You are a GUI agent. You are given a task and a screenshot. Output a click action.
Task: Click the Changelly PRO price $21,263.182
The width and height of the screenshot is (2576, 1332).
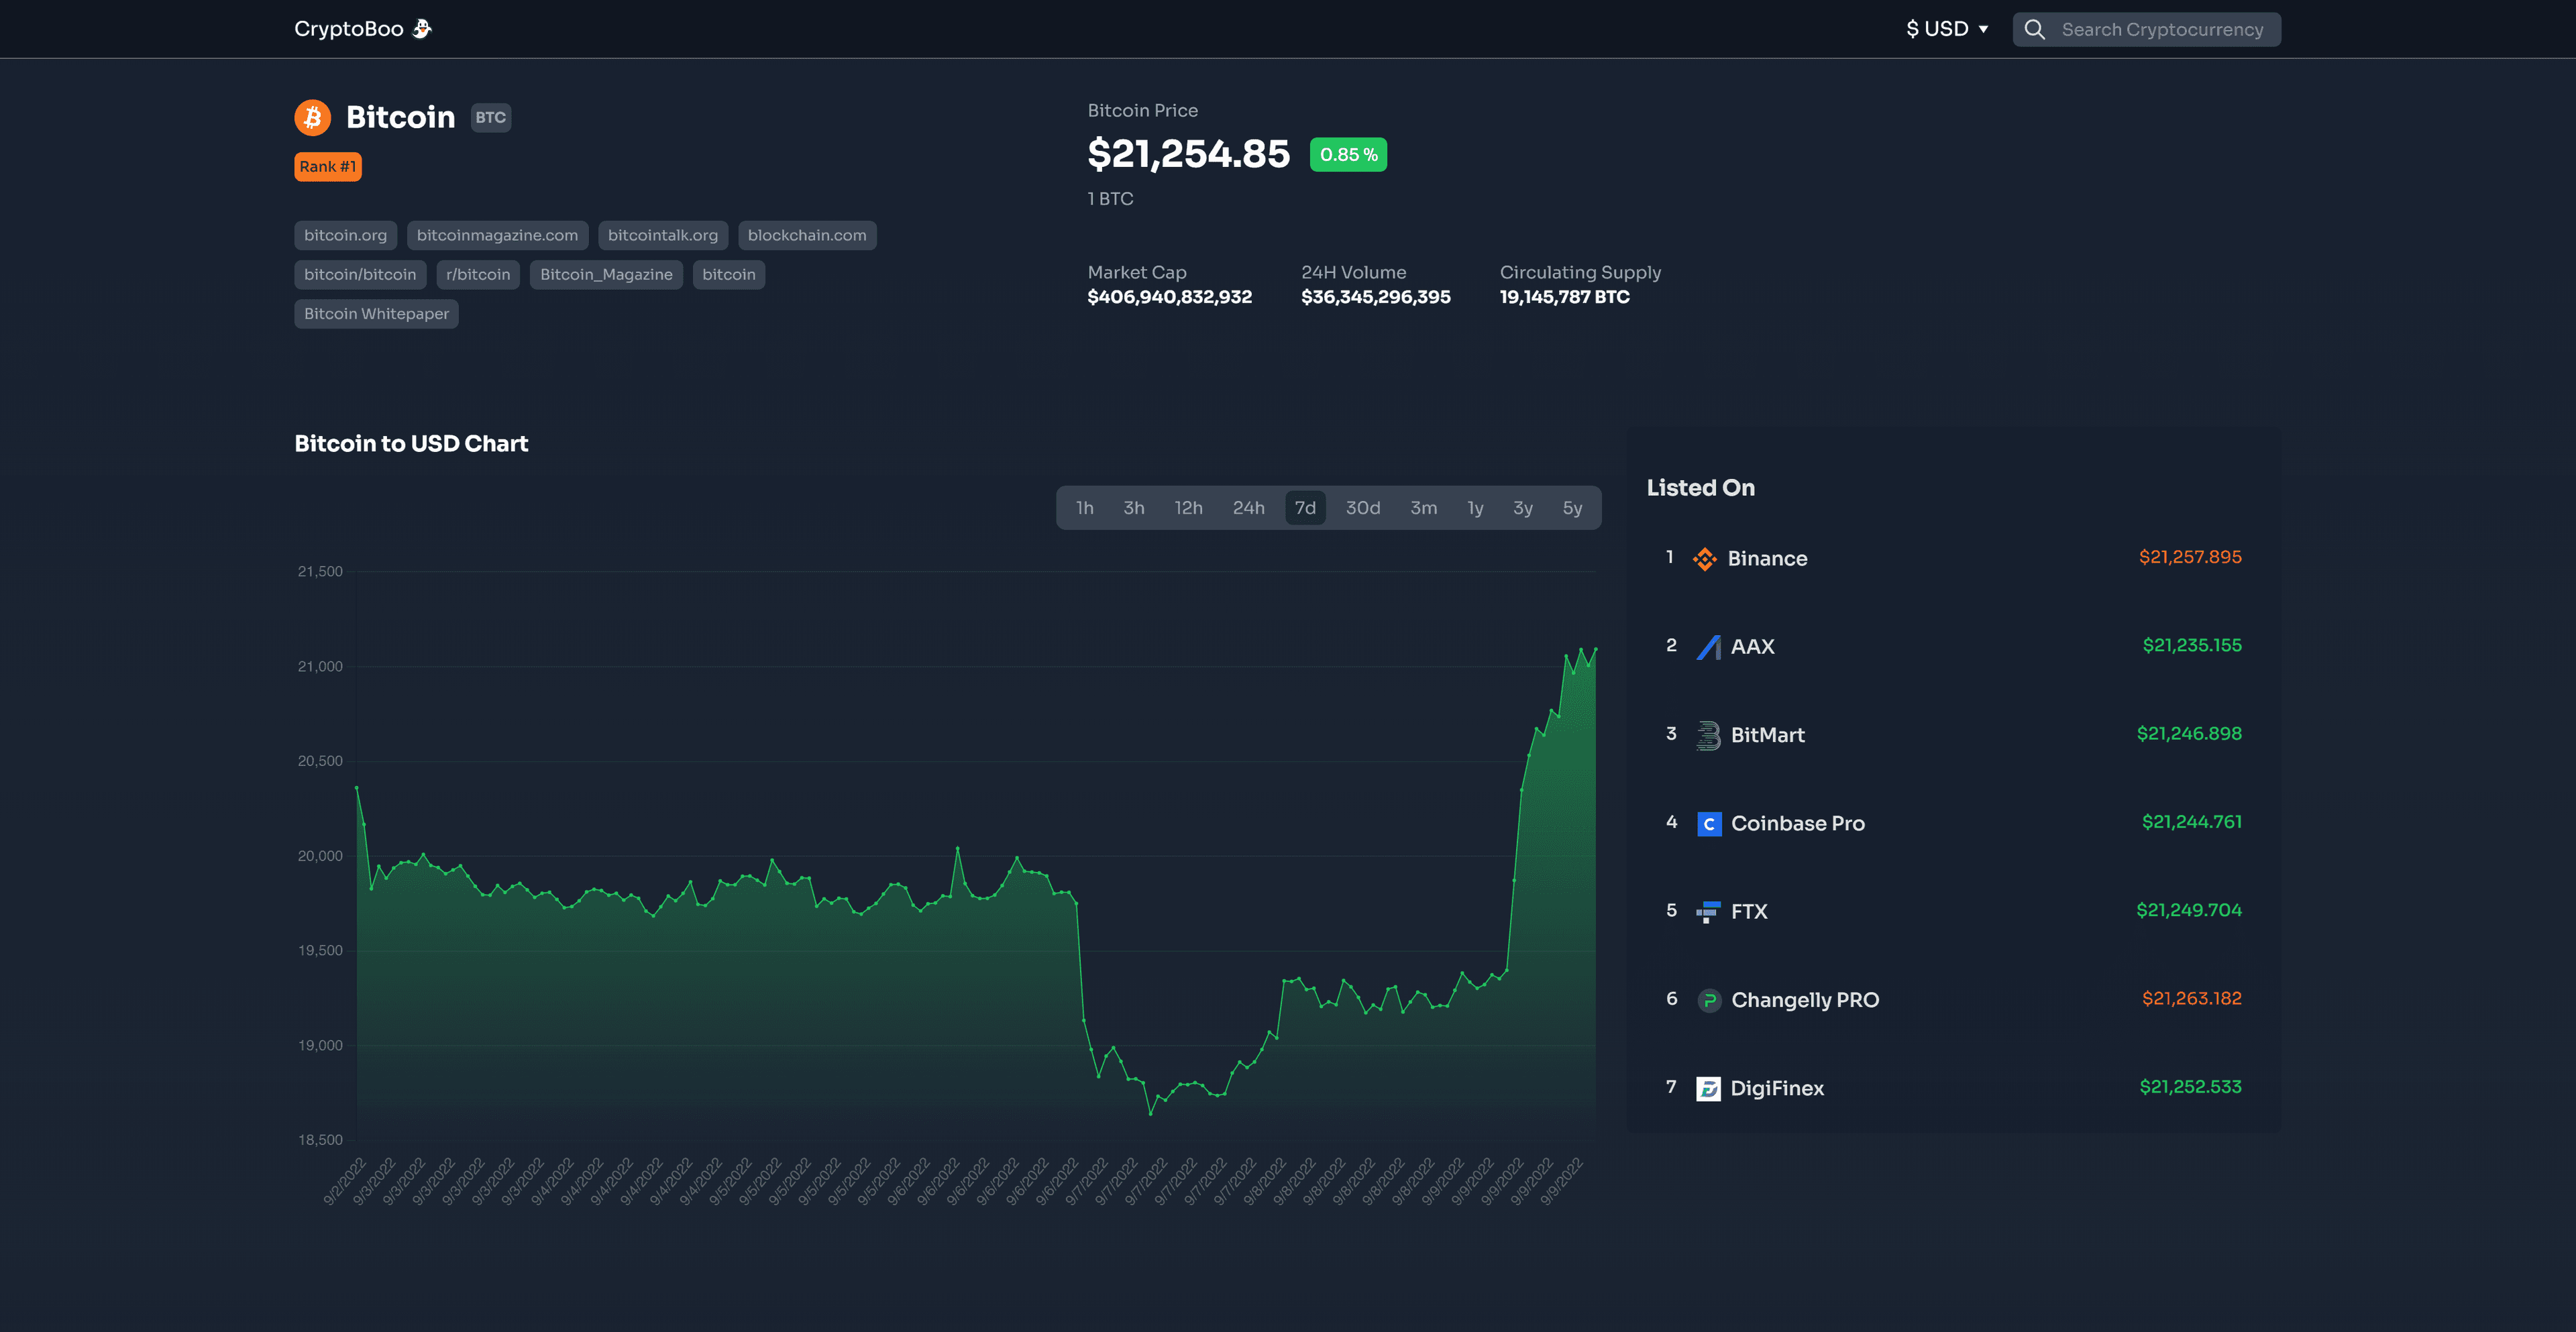pyautogui.click(x=2191, y=999)
